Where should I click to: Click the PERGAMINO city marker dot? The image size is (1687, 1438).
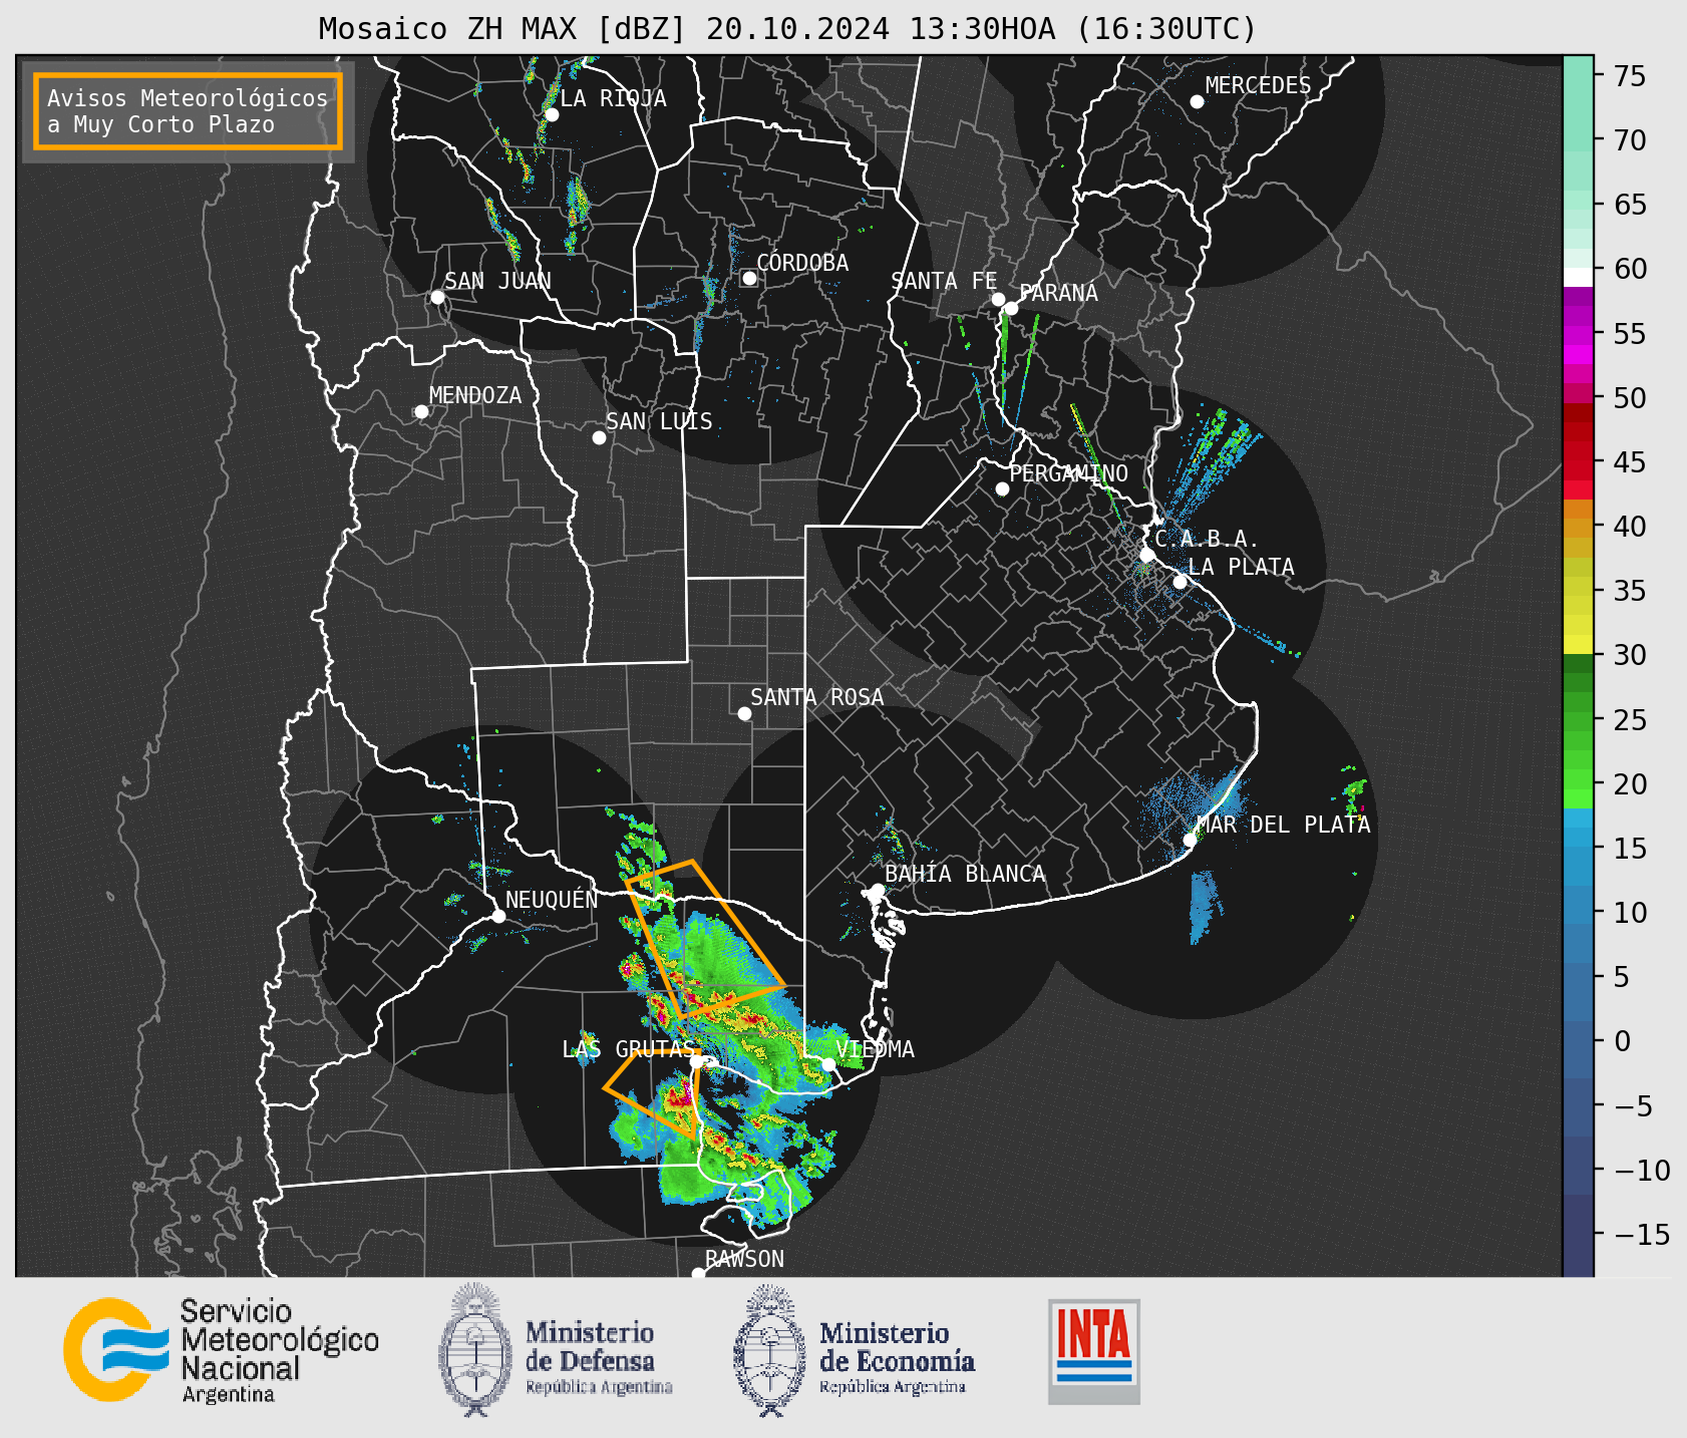tap(1002, 489)
